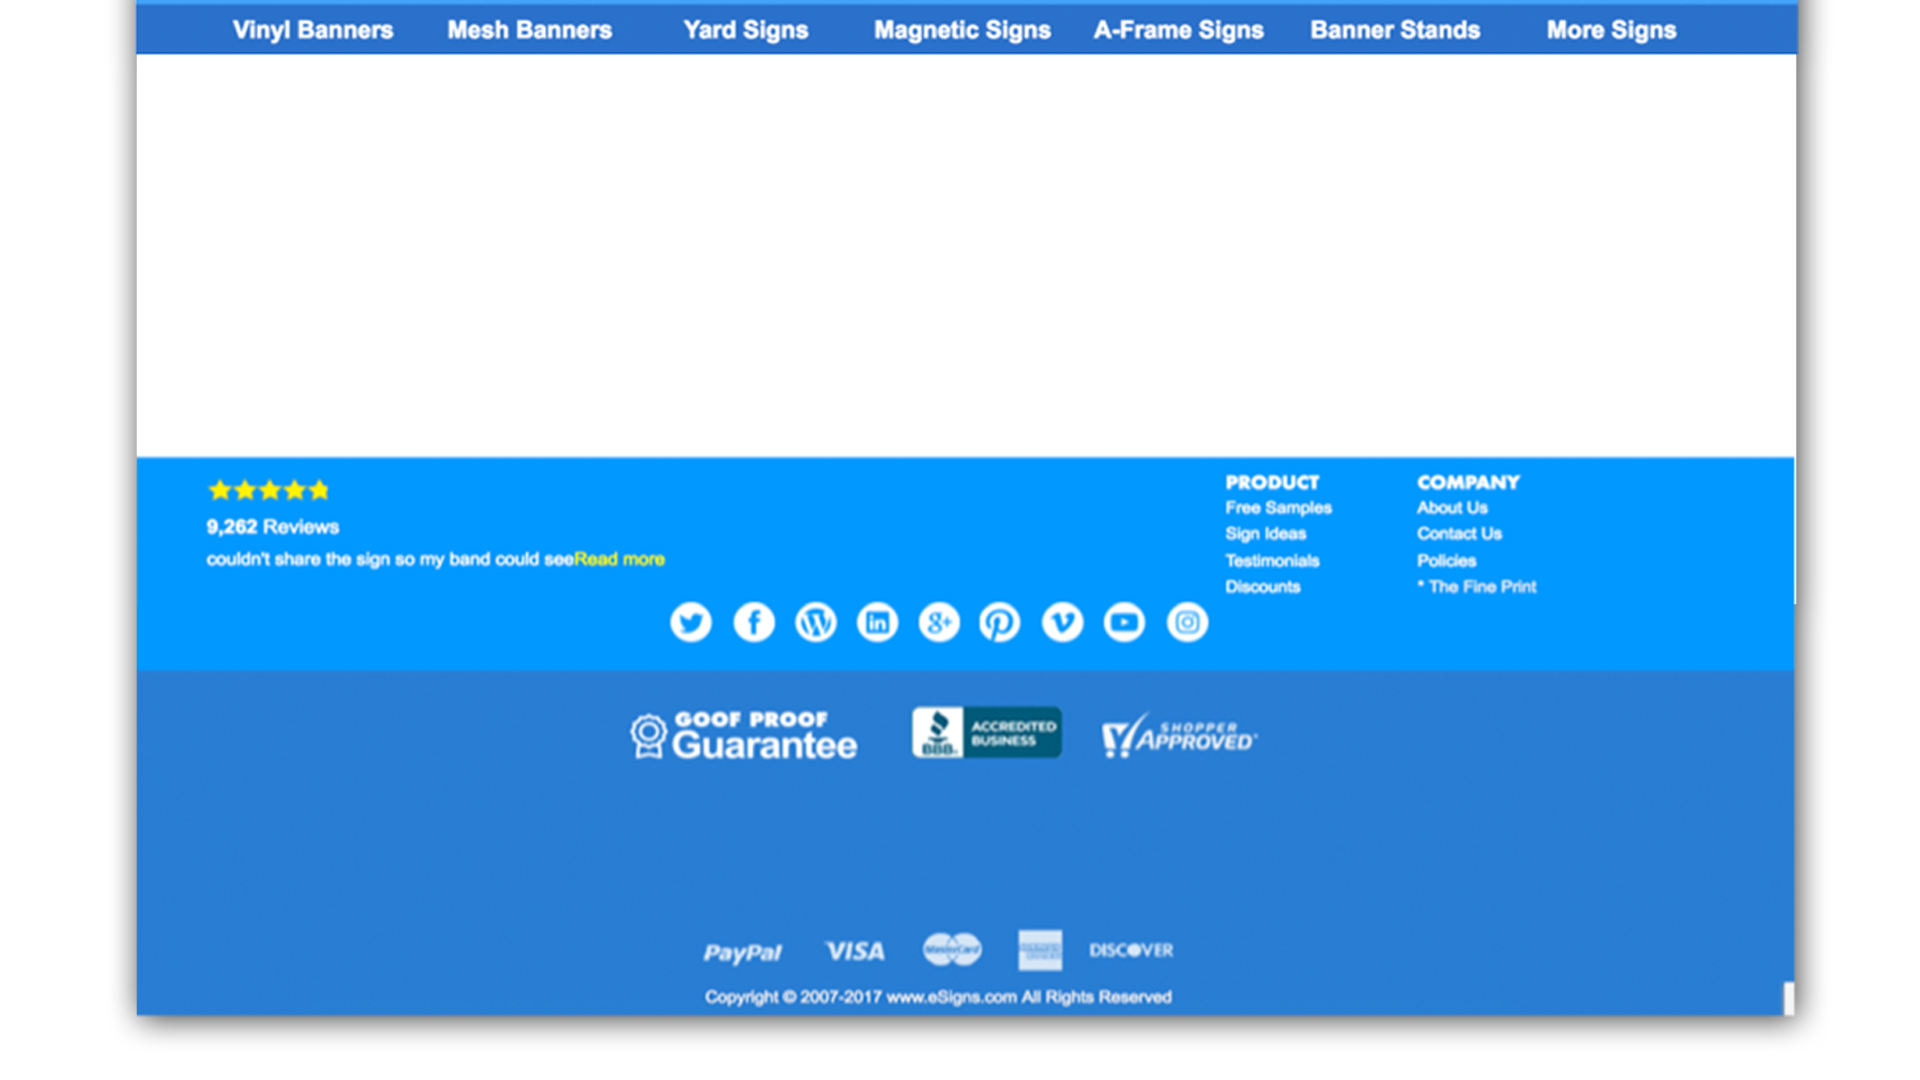The height and width of the screenshot is (1080, 1920).
Task: Click the yellow Read more link
Action: 619,559
